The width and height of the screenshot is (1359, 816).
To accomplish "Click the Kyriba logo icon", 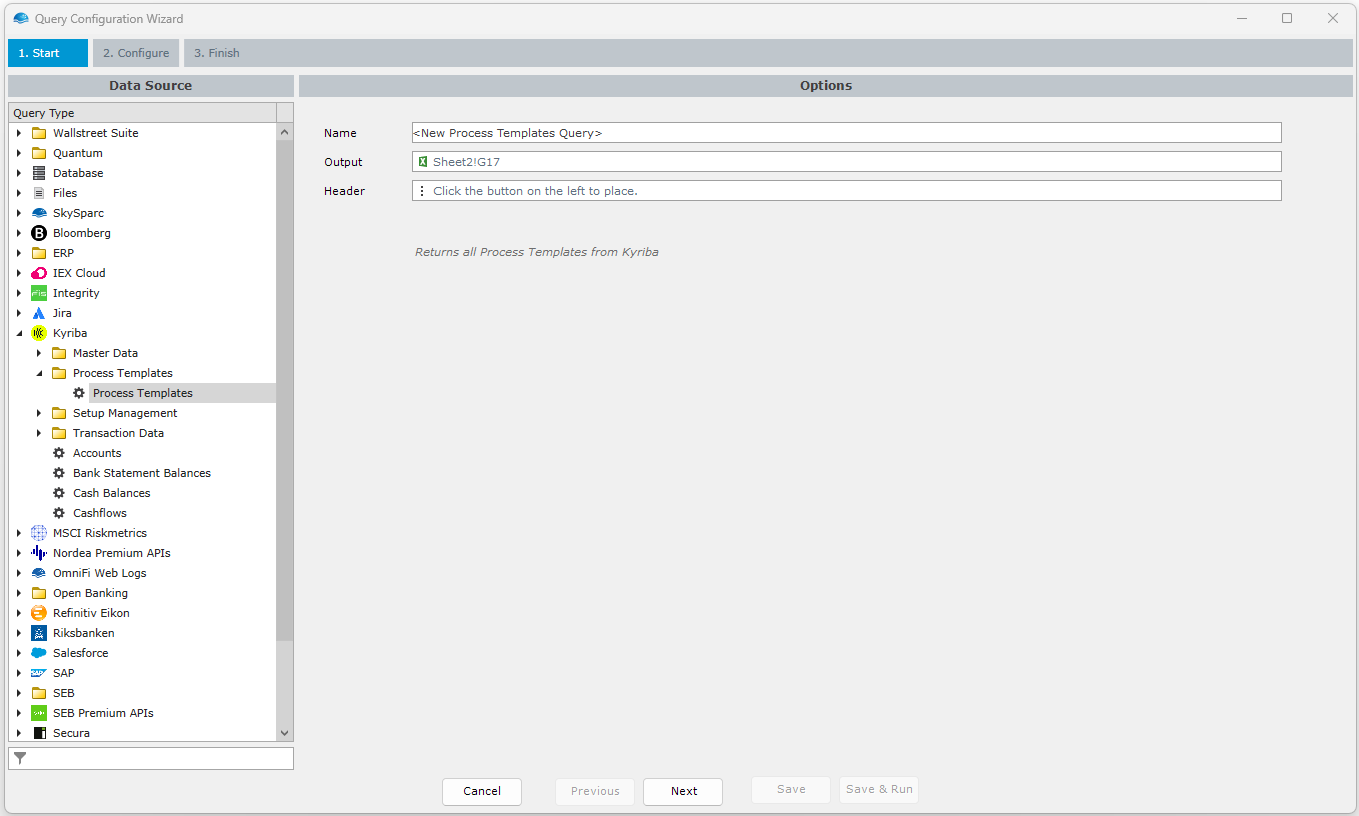I will (x=39, y=333).
